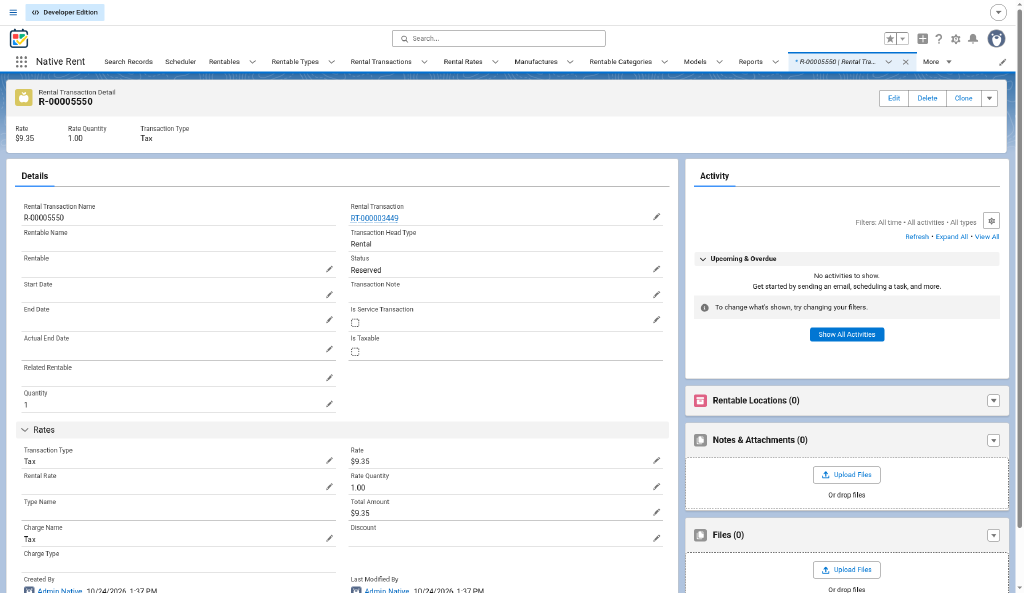The width and height of the screenshot is (1024, 593).
Task: Close the R-00005550 workspace tab
Action: tap(905, 62)
